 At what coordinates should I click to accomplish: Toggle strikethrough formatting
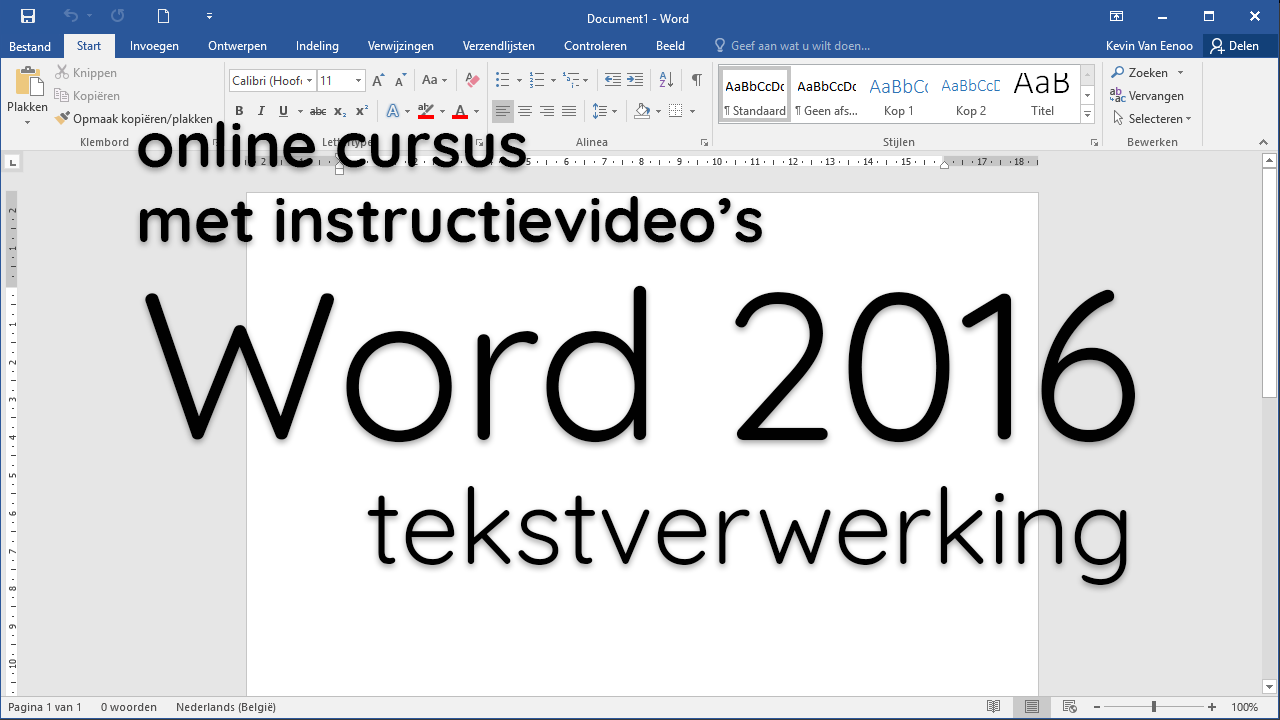(318, 111)
